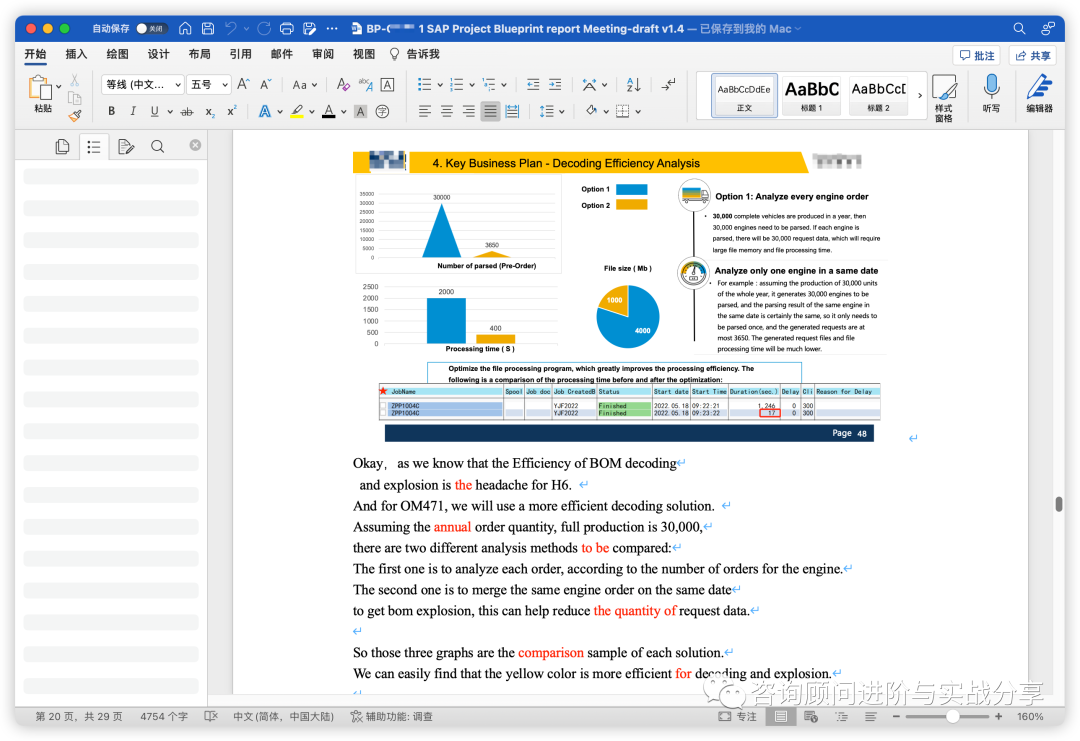Increase paragraph indent
Screen dimensions: 1080x741
coord(555,84)
